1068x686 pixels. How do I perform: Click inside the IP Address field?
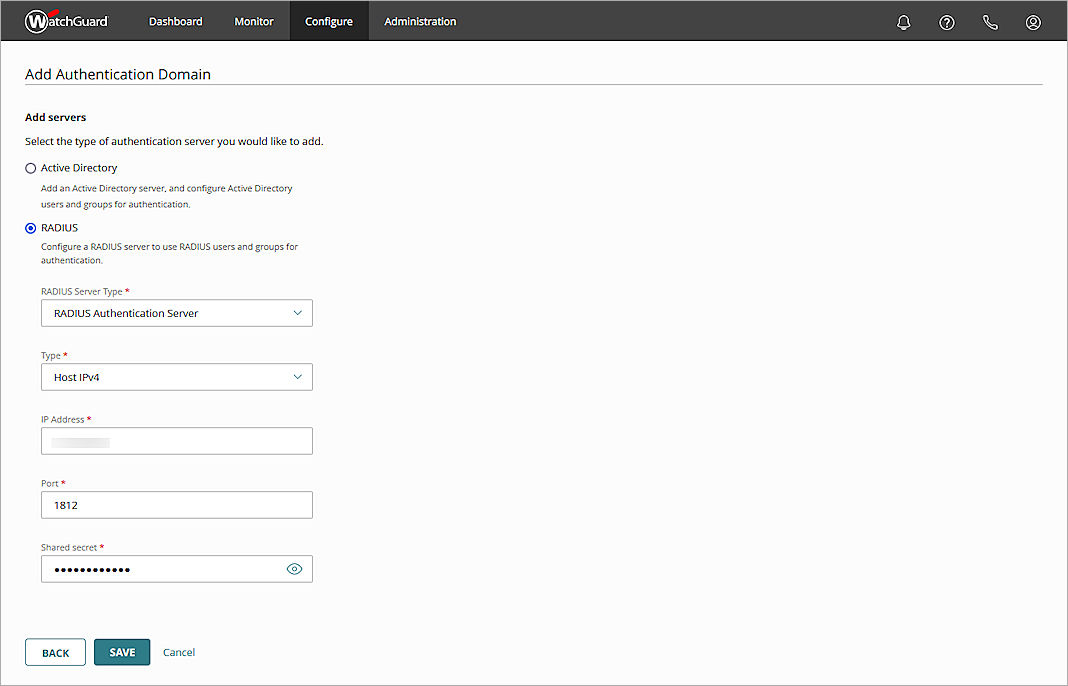point(176,441)
